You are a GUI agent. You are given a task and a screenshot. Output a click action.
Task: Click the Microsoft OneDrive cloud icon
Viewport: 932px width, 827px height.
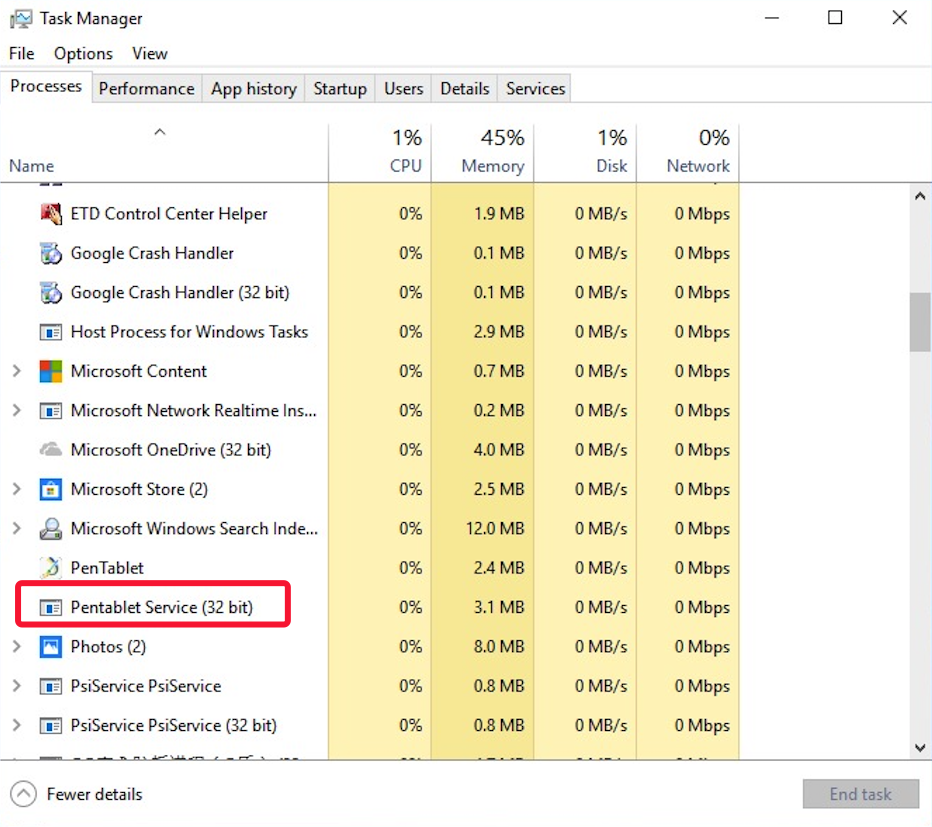50,450
